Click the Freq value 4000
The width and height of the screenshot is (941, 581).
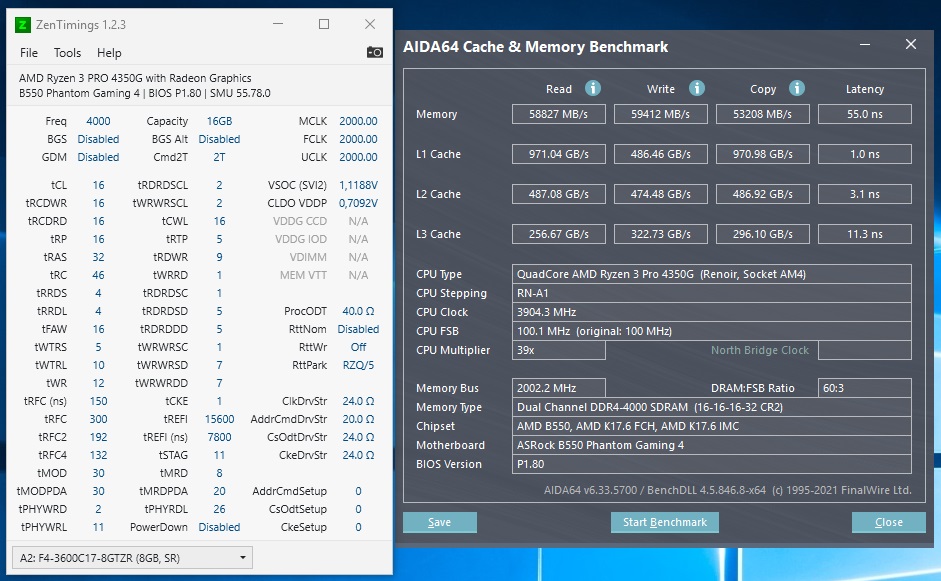[x=98, y=121]
